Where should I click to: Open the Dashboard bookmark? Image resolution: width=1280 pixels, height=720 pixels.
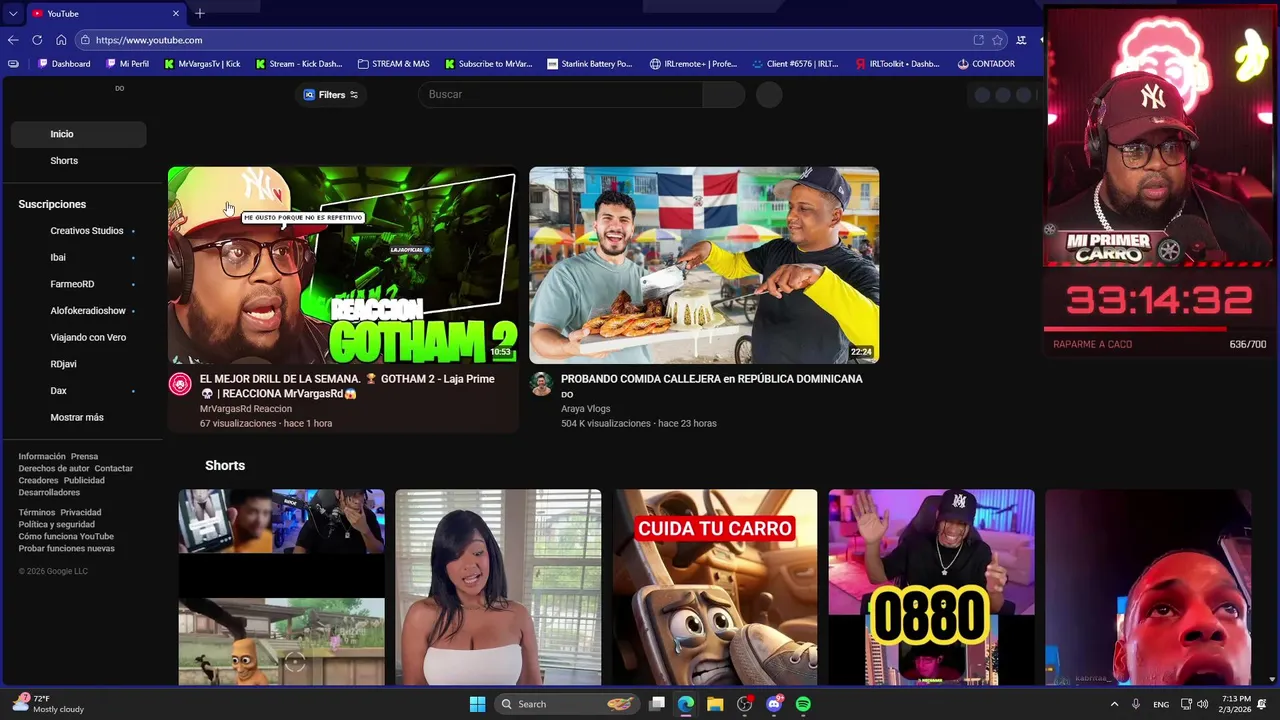(x=64, y=64)
